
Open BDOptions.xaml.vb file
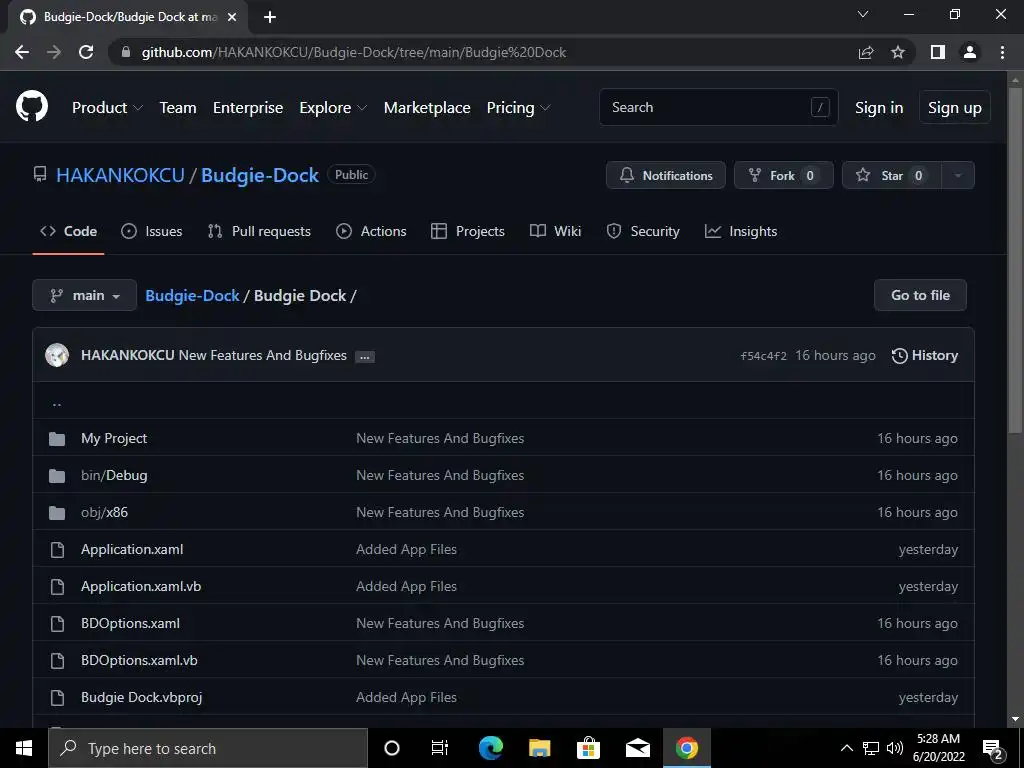coord(139,660)
